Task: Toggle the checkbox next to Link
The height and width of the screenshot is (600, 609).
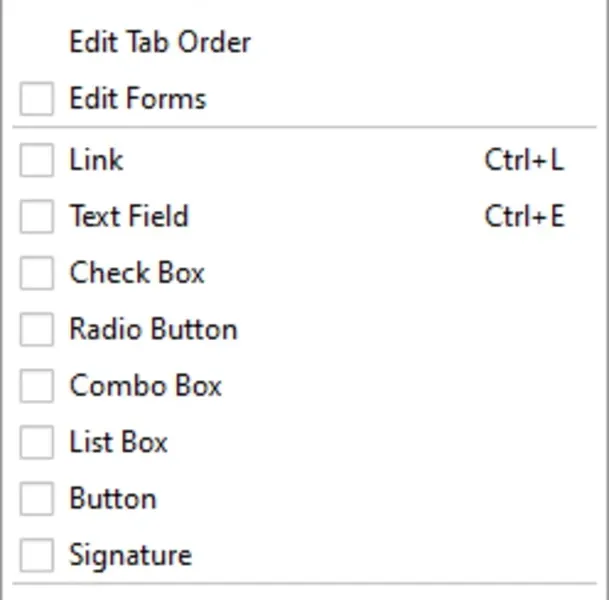Action: [37, 160]
